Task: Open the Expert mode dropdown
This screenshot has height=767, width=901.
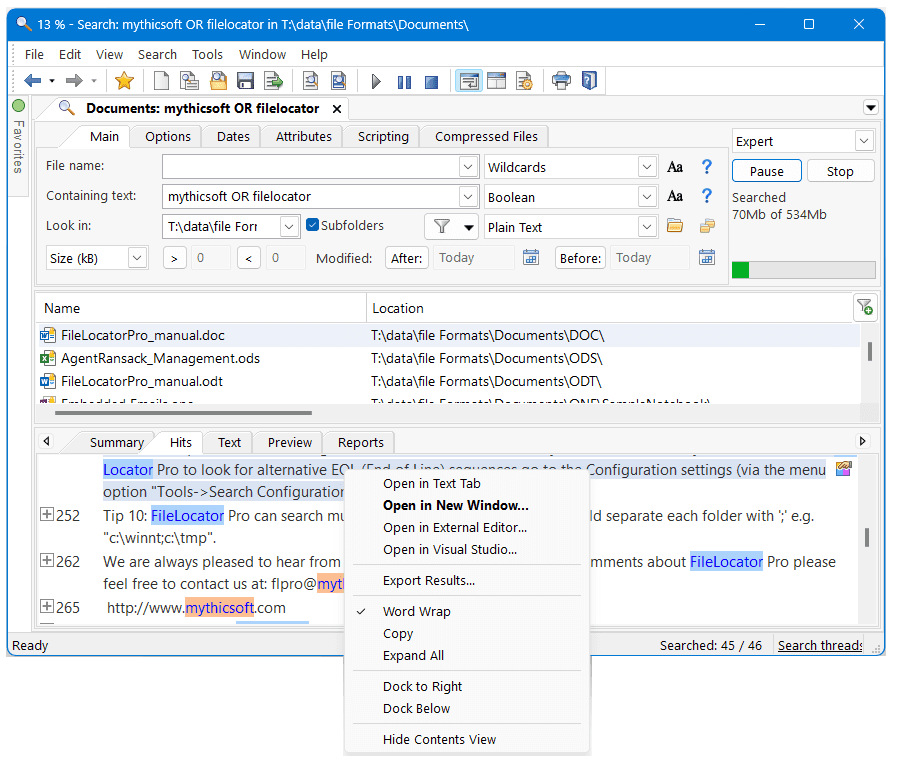Action: tap(864, 141)
